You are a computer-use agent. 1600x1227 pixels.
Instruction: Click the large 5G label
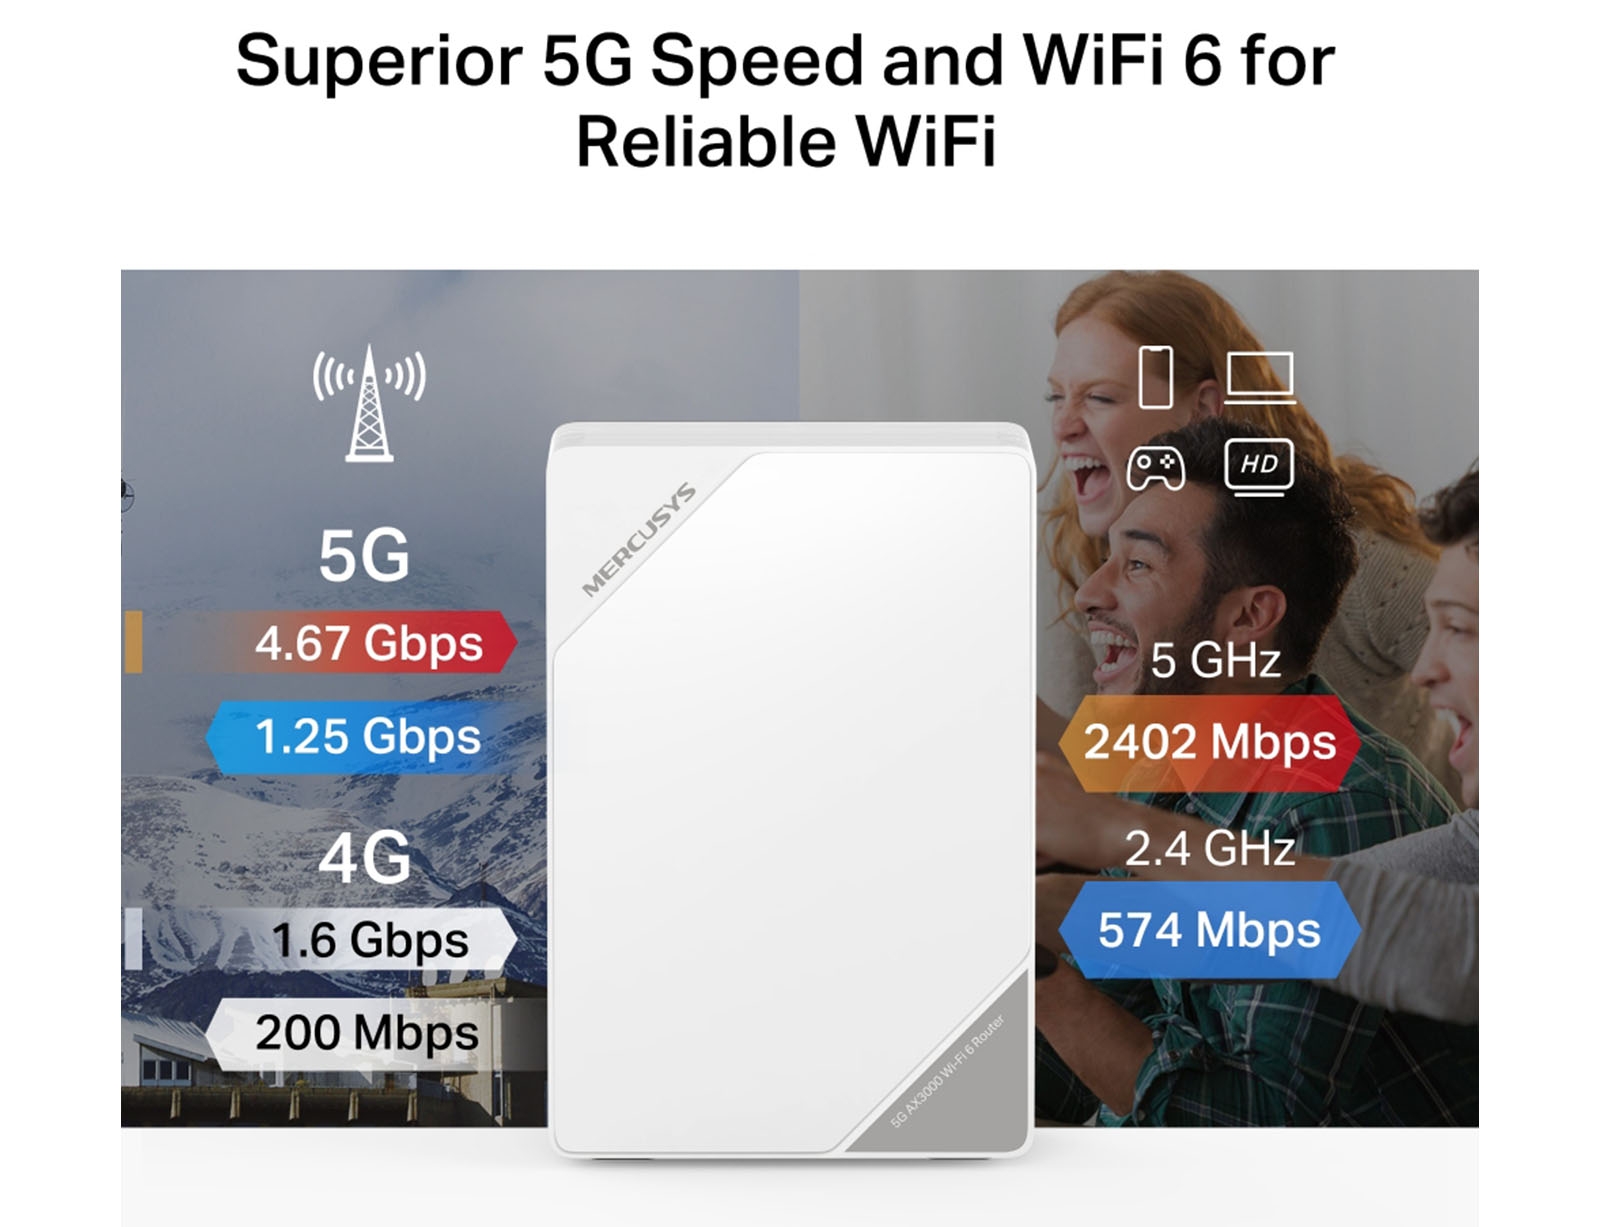click(364, 556)
